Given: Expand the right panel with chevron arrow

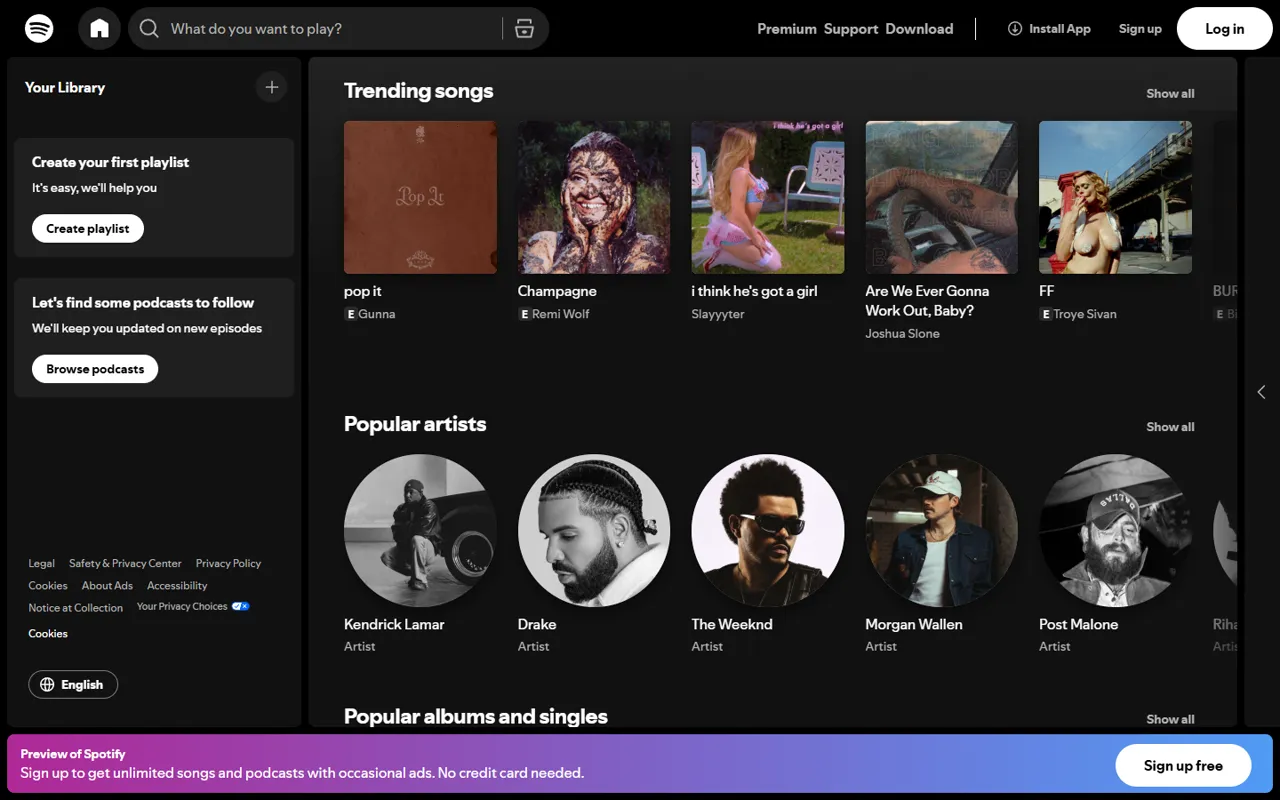Looking at the screenshot, I should [x=1261, y=392].
